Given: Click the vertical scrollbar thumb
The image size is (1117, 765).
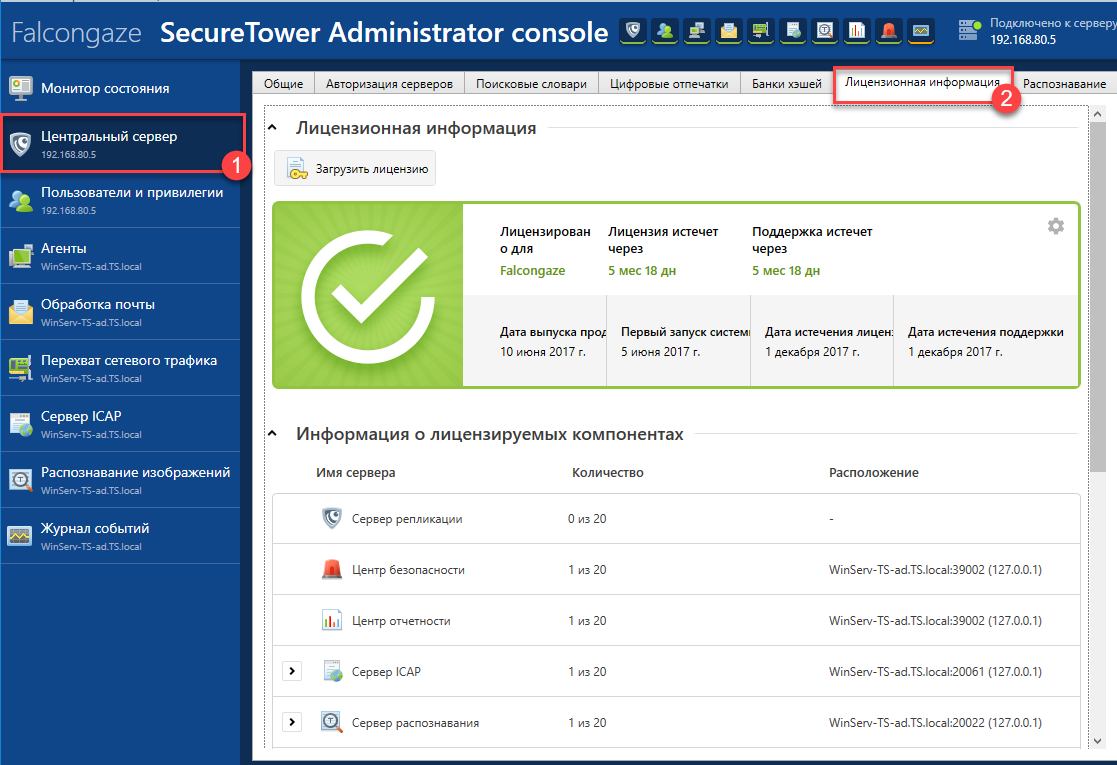Looking at the screenshot, I should click(x=1097, y=296).
